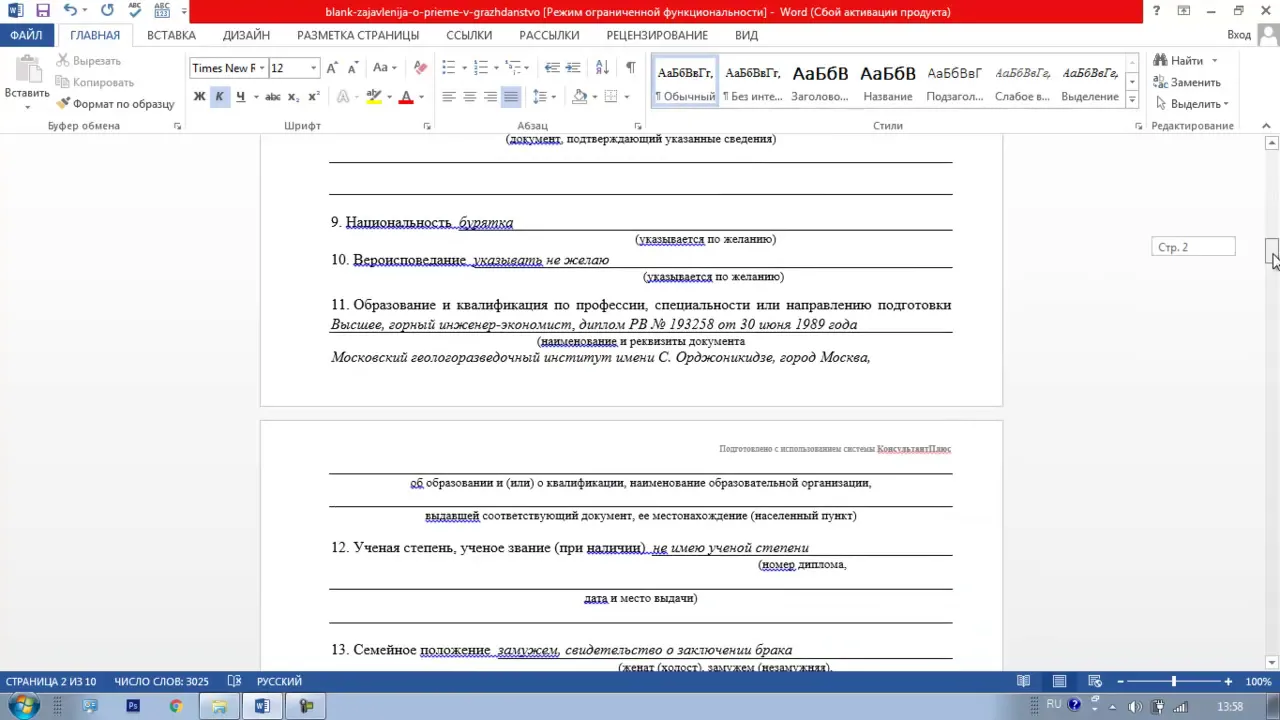Apply bulleted list formatting
The height and width of the screenshot is (720, 1280).
(x=448, y=68)
